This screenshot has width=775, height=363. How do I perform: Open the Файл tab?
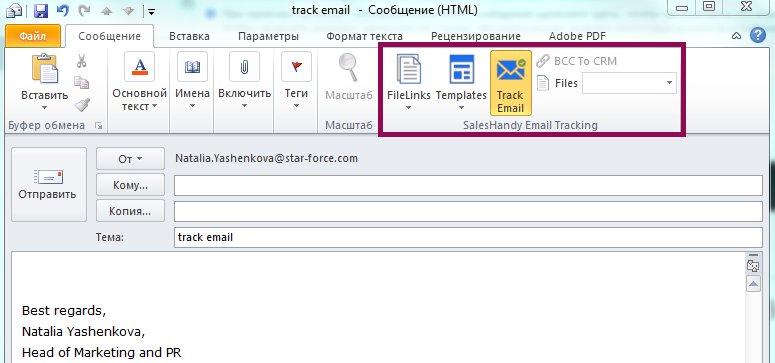coord(33,36)
